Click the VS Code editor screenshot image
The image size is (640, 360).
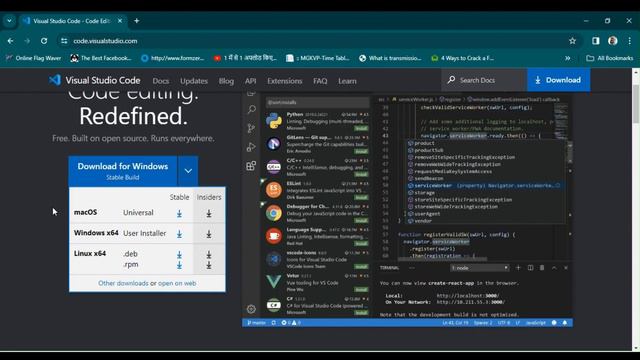click(407, 208)
